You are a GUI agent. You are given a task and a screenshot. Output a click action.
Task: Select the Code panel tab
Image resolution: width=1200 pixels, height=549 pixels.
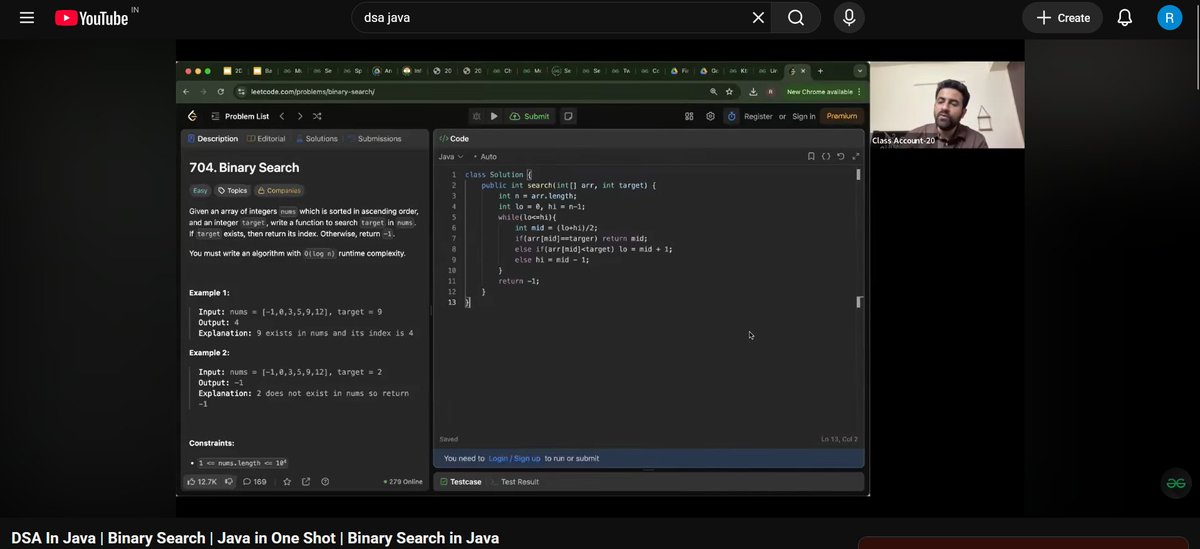point(454,139)
